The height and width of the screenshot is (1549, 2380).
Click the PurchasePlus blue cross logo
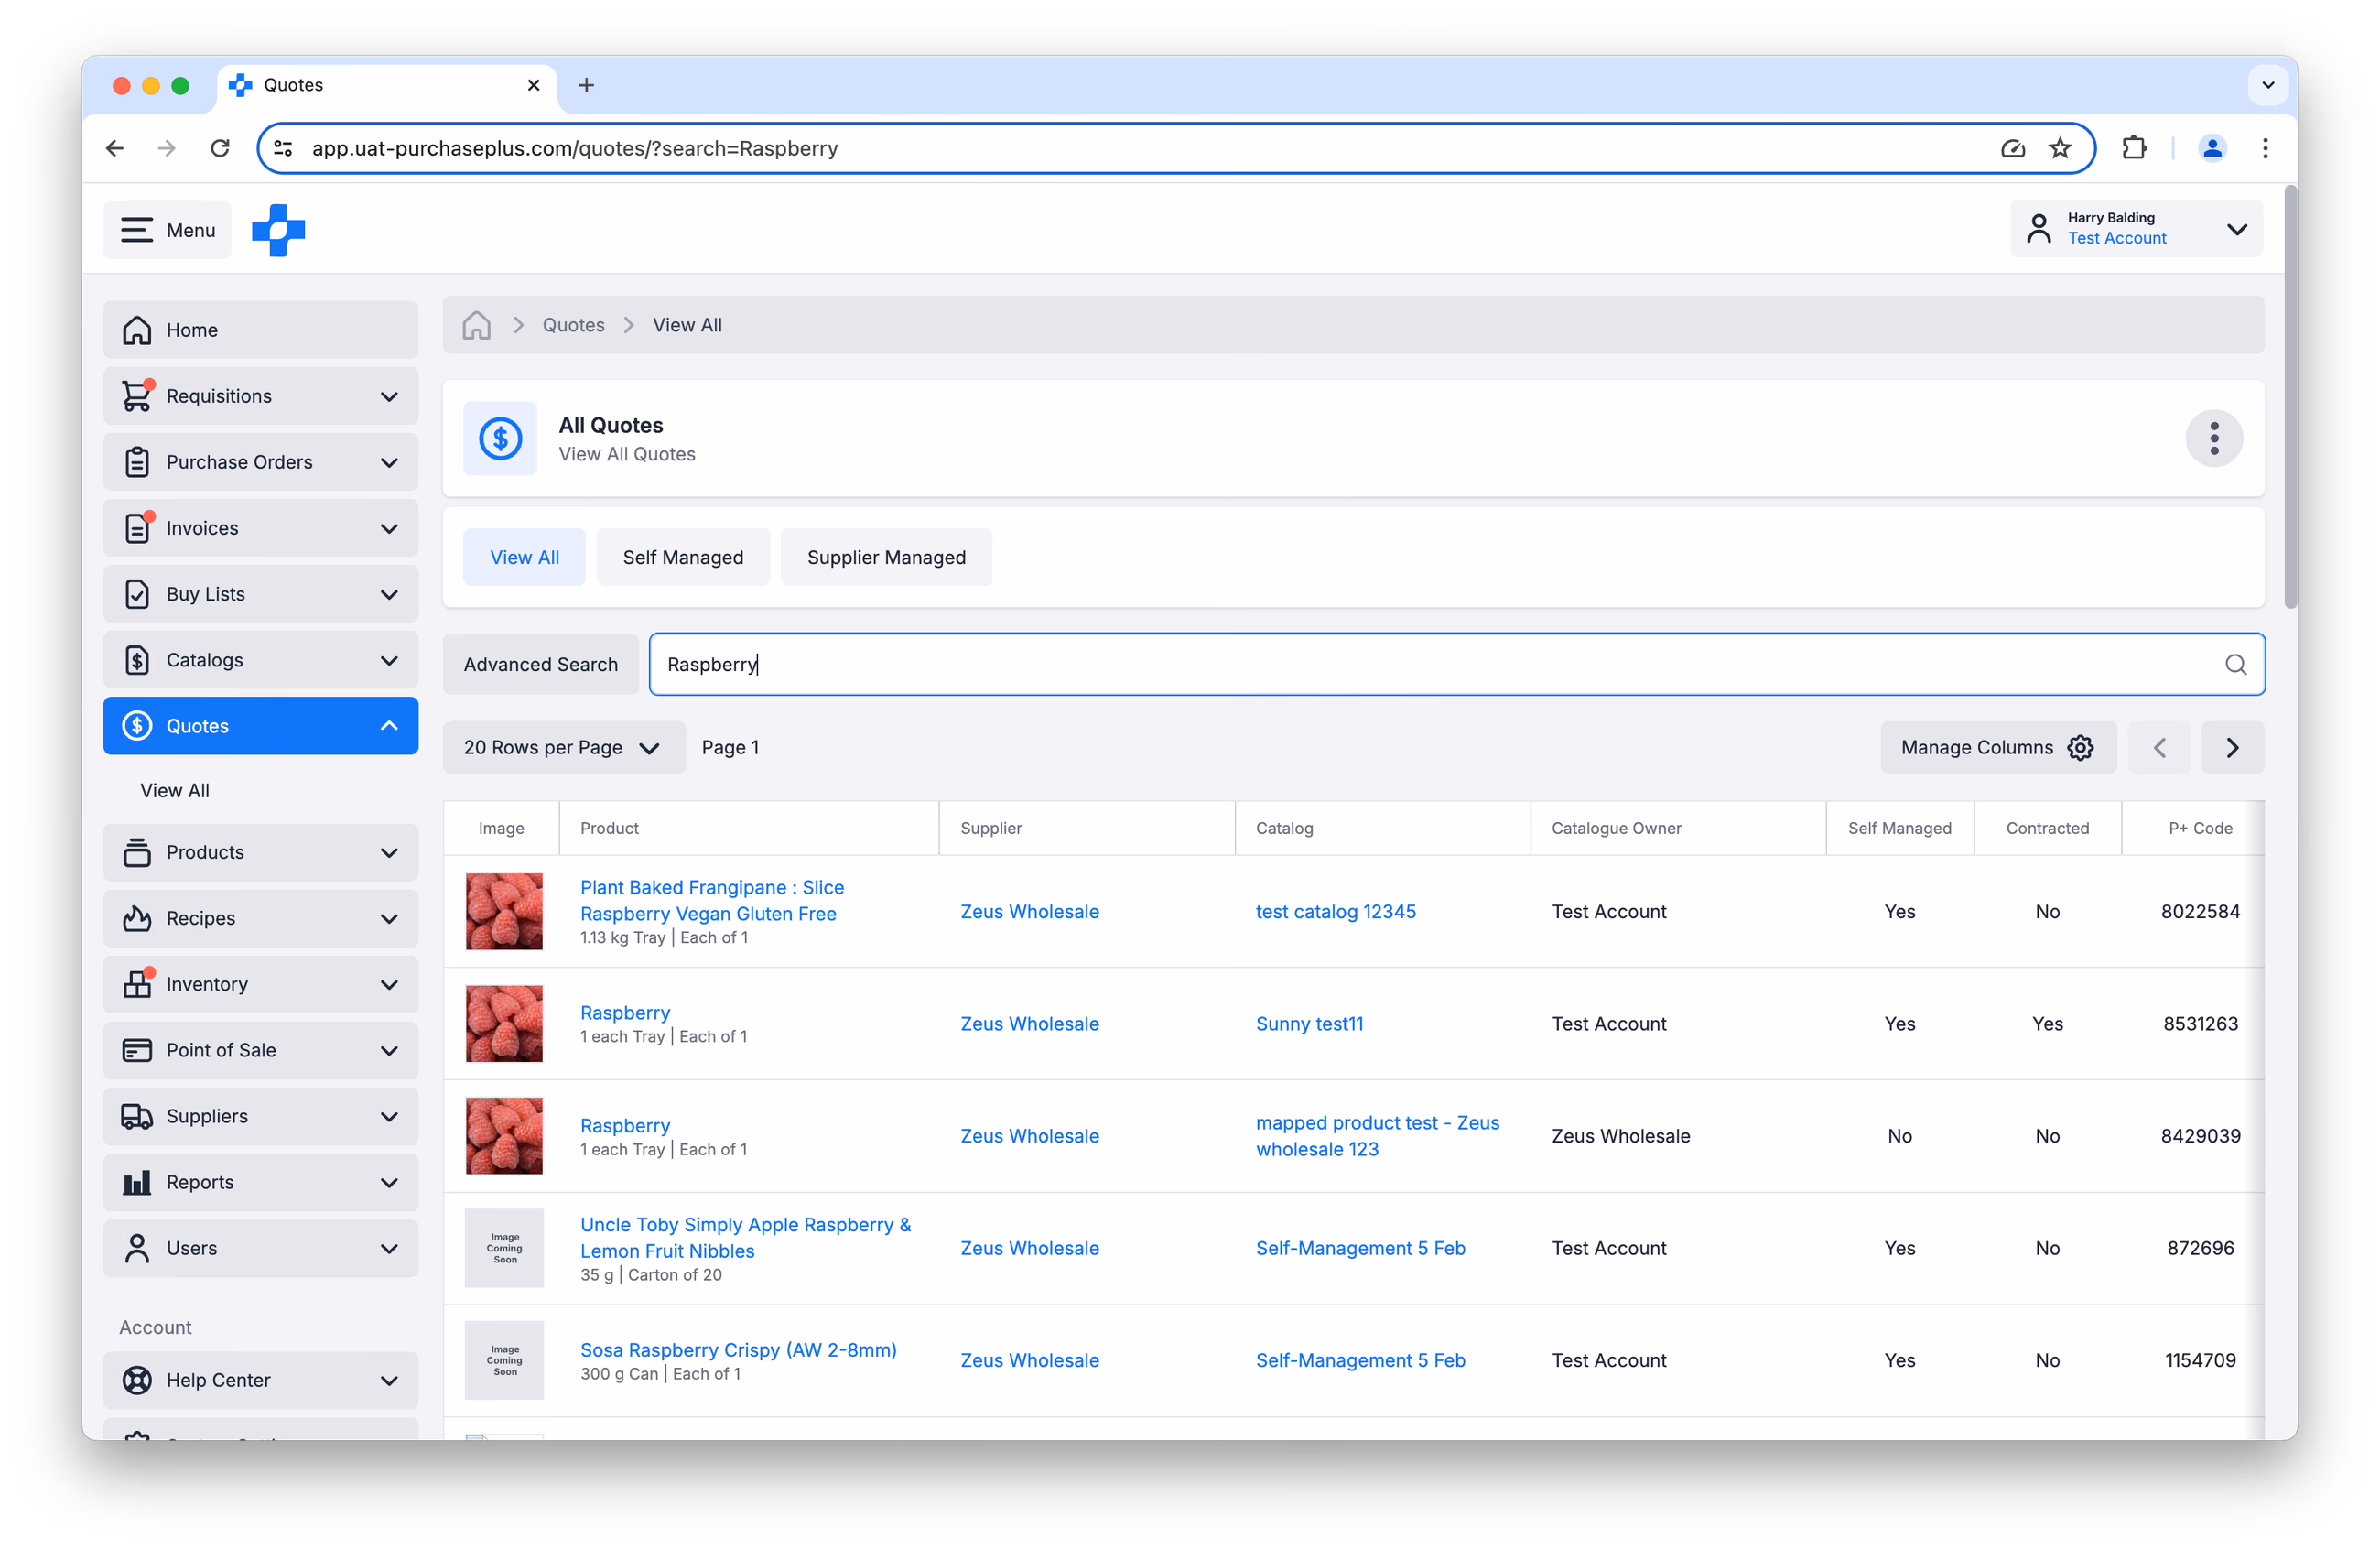click(279, 230)
